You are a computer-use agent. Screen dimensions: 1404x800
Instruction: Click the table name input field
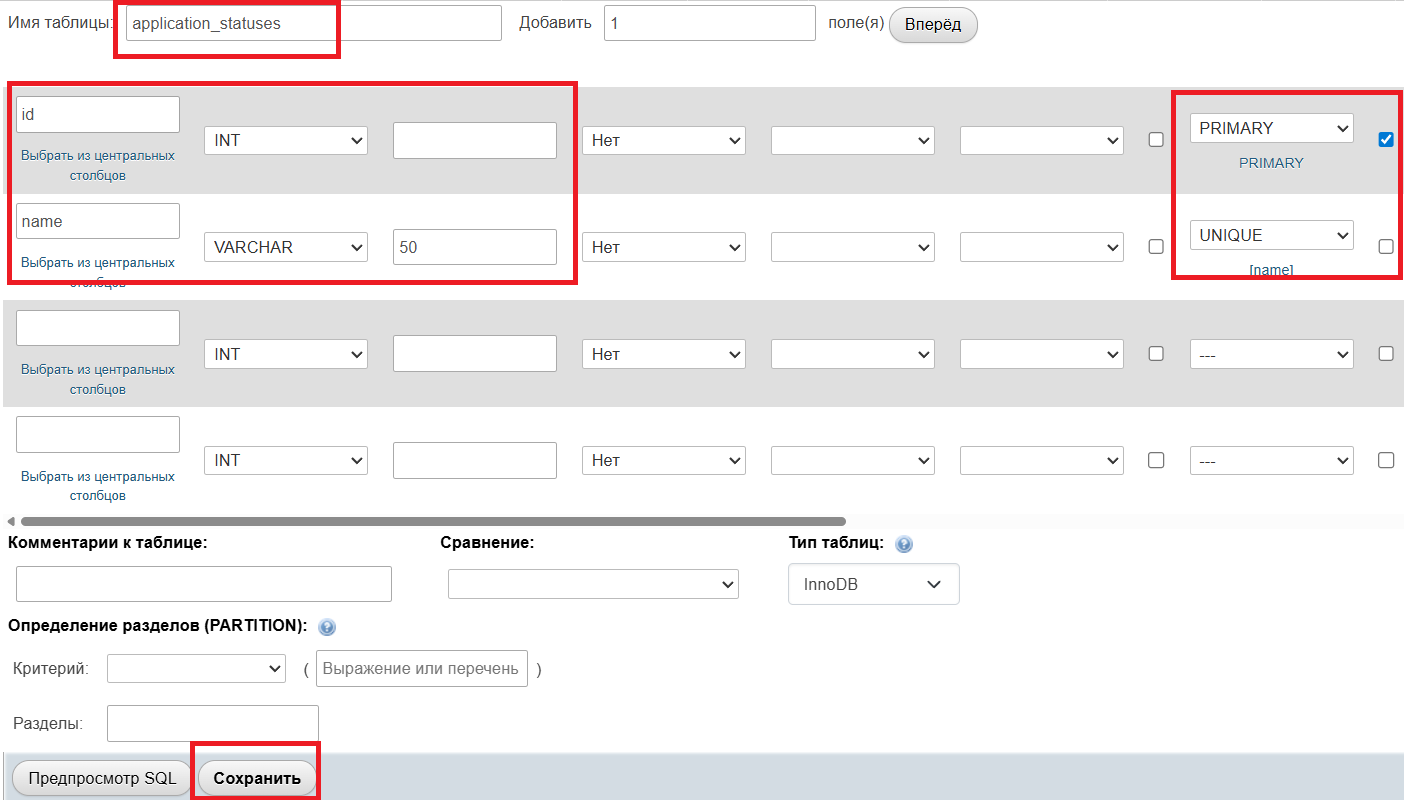(313, 24)
